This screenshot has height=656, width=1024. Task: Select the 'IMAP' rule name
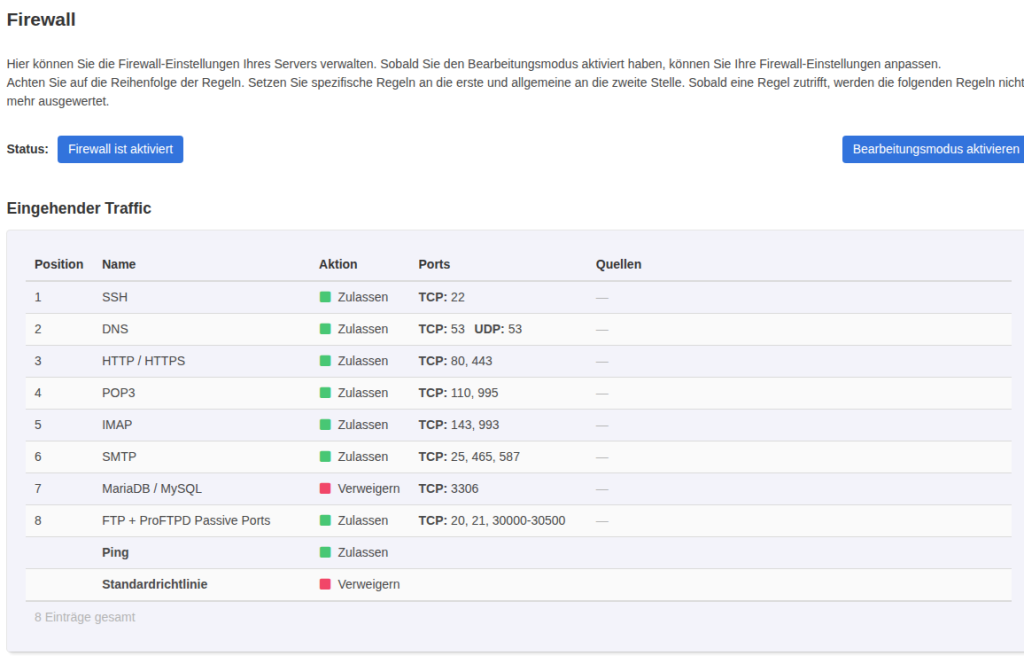[117, 425]
